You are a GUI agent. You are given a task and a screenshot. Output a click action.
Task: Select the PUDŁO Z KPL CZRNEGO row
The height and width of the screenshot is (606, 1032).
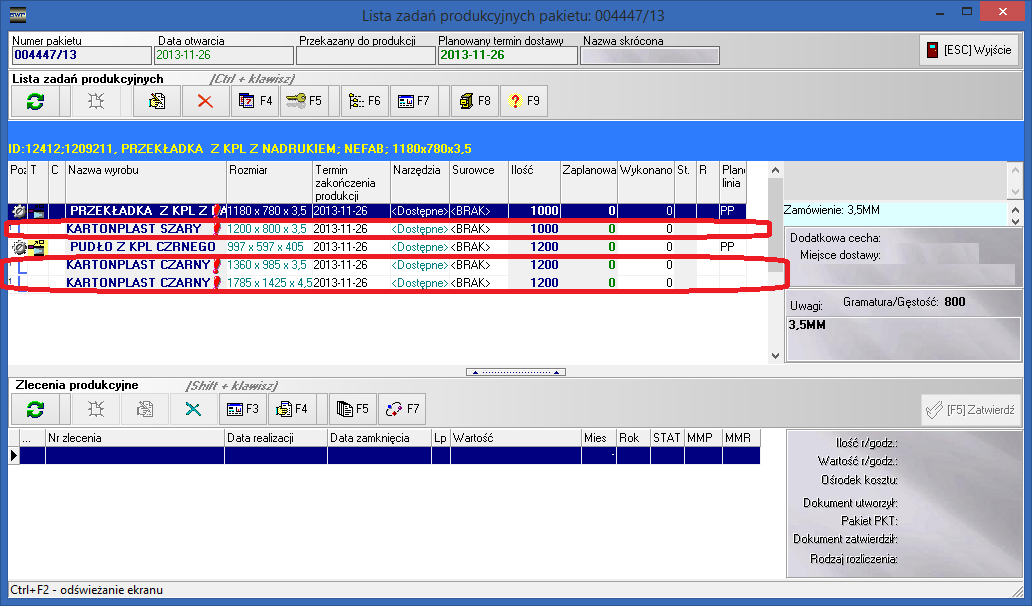(142, 247)
